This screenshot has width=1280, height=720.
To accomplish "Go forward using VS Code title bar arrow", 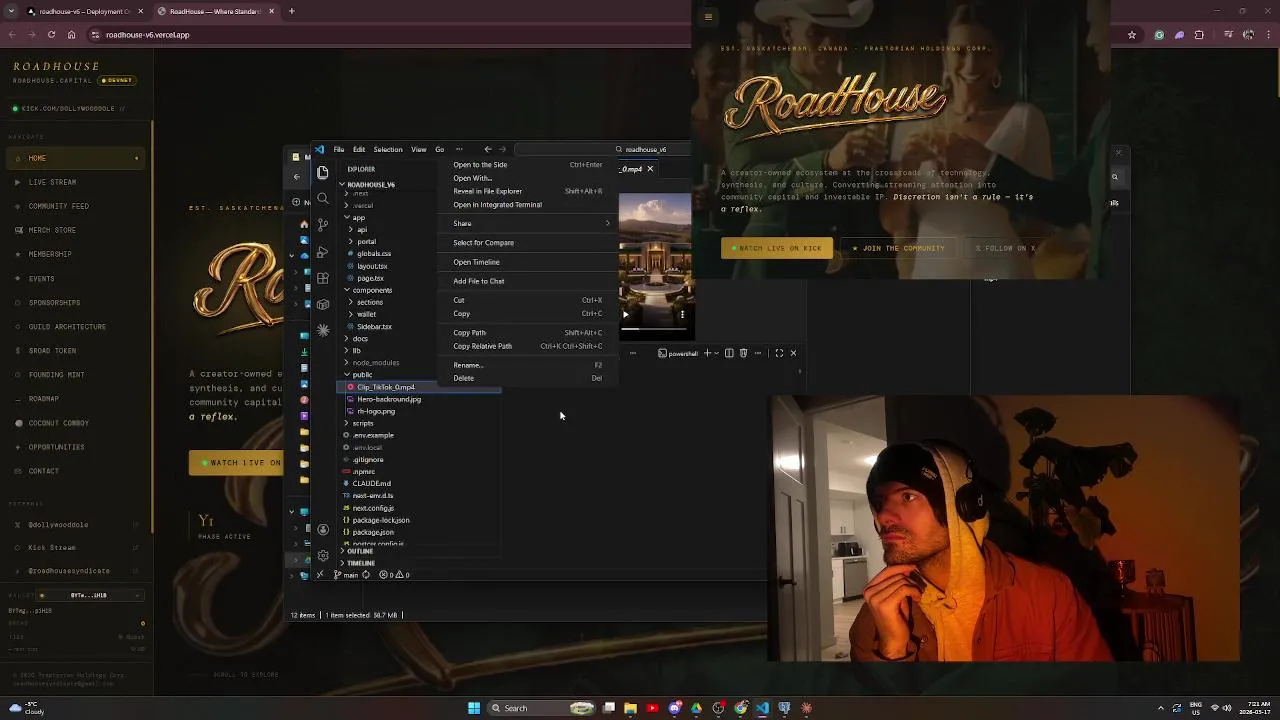I will tap(502, 149).
